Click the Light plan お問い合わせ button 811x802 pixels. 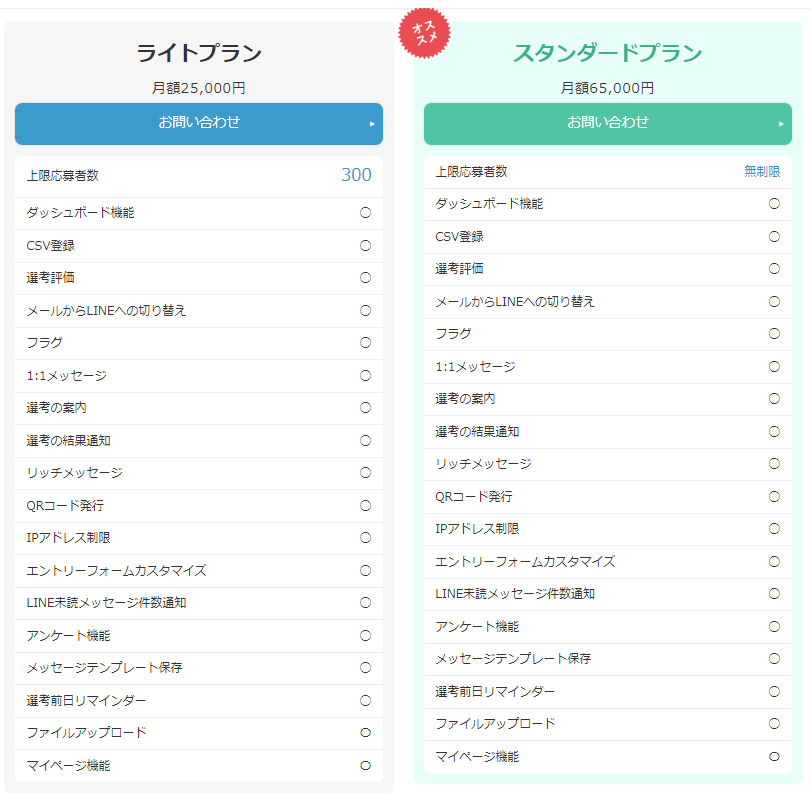pos(199,123)
